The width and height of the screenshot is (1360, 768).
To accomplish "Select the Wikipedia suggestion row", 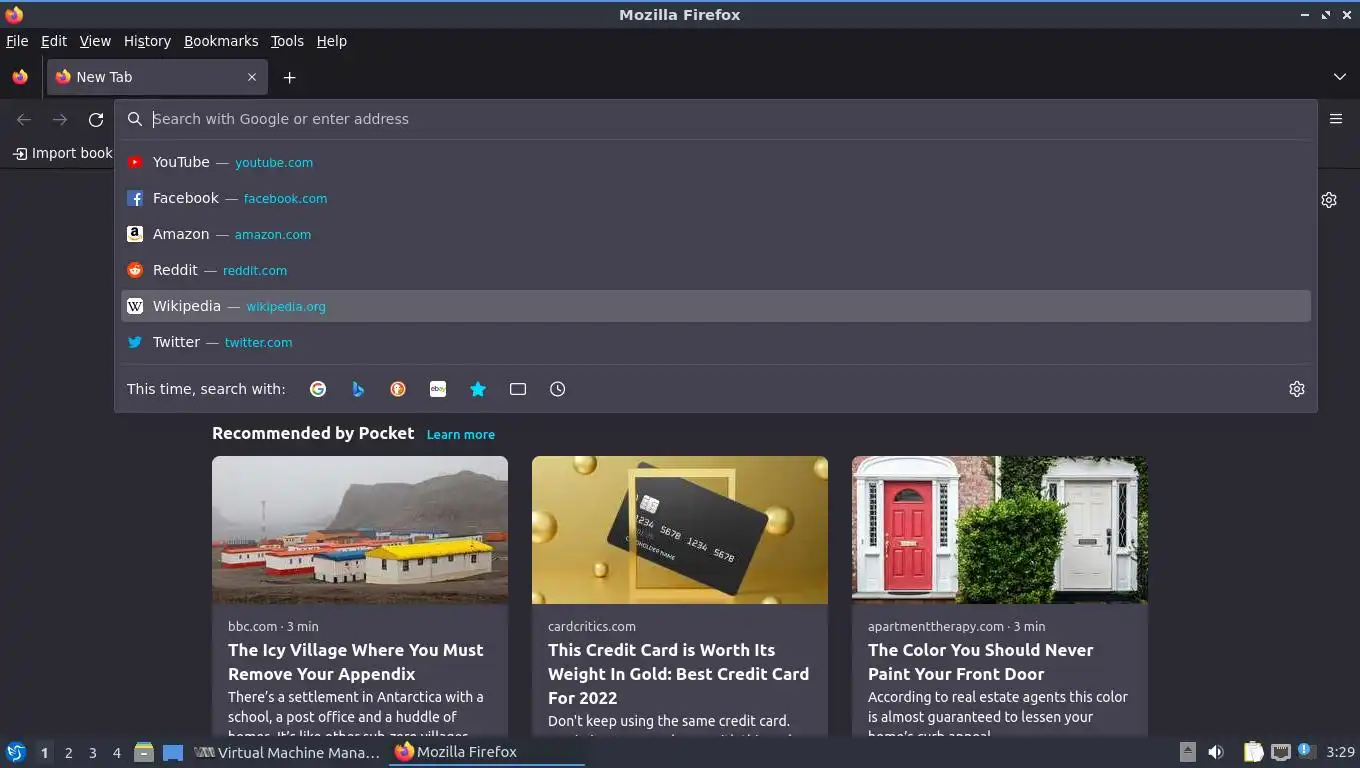I will pyautogui.click(x=716, y=306).
